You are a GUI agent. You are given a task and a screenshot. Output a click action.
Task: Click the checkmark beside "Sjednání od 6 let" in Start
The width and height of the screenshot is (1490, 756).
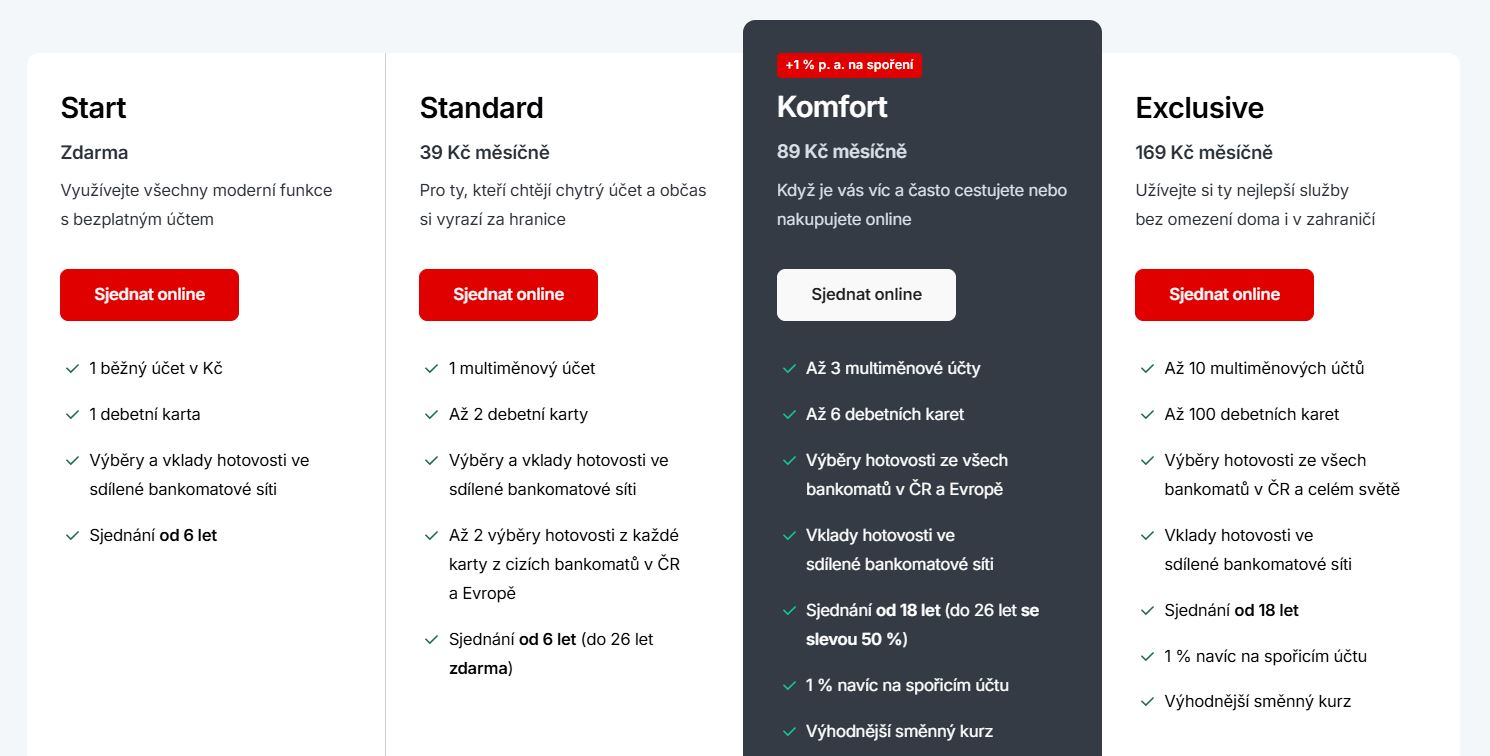pyautogui.click(x=72, y=536)
